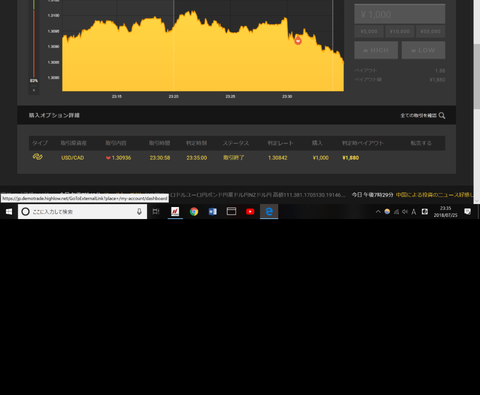The width and height of the screenshot is (480, 395).
Task: Click the LOW trade button
Action: (423, 50)
